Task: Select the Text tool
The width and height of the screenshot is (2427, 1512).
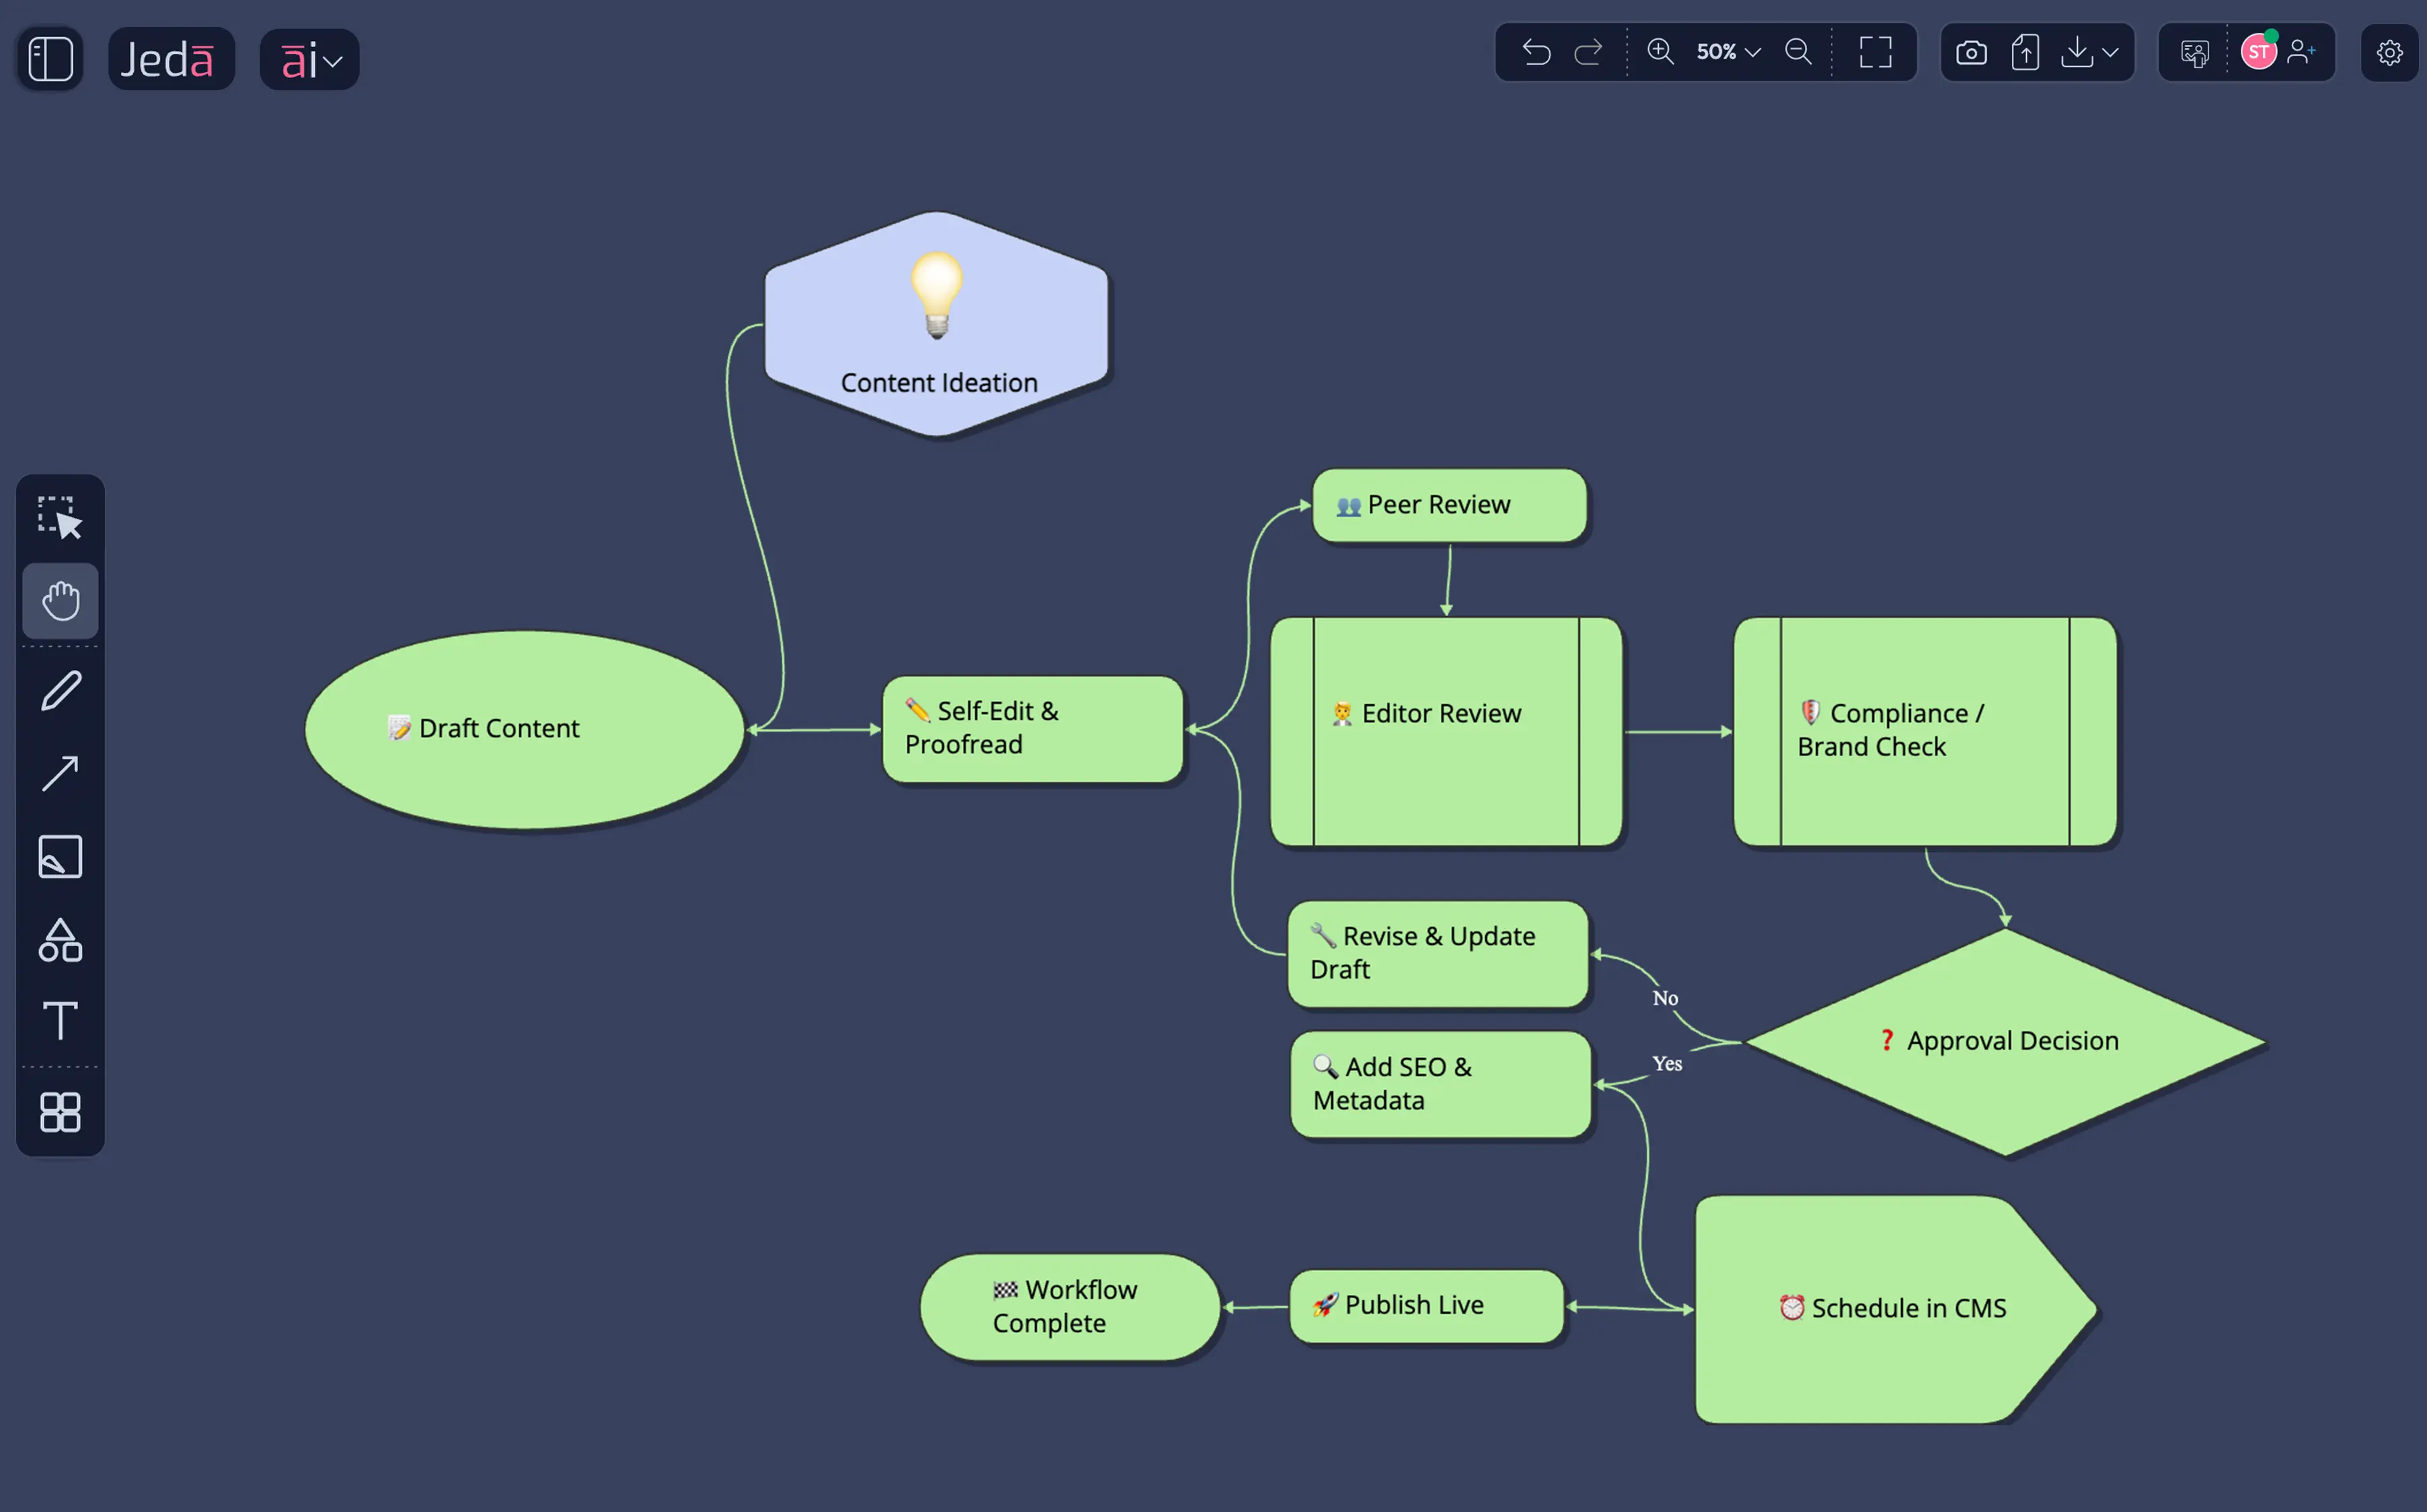Action: click(x=60, y=1022)
